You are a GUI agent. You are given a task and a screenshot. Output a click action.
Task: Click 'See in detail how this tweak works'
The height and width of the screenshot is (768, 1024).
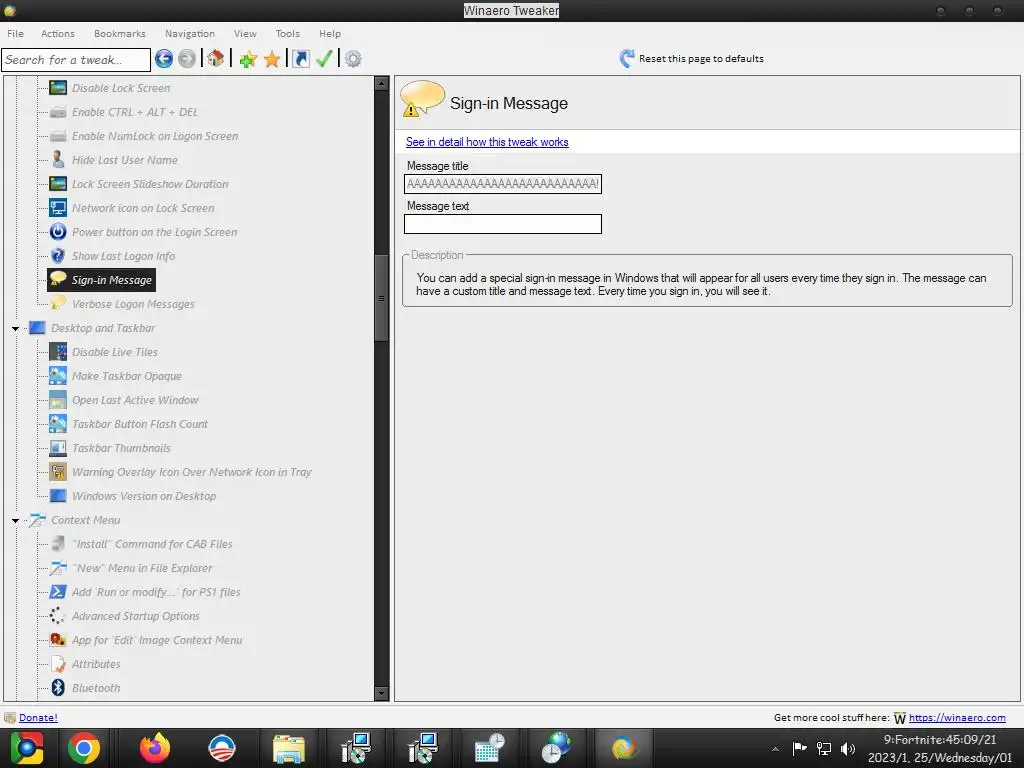tap(487, 142)
